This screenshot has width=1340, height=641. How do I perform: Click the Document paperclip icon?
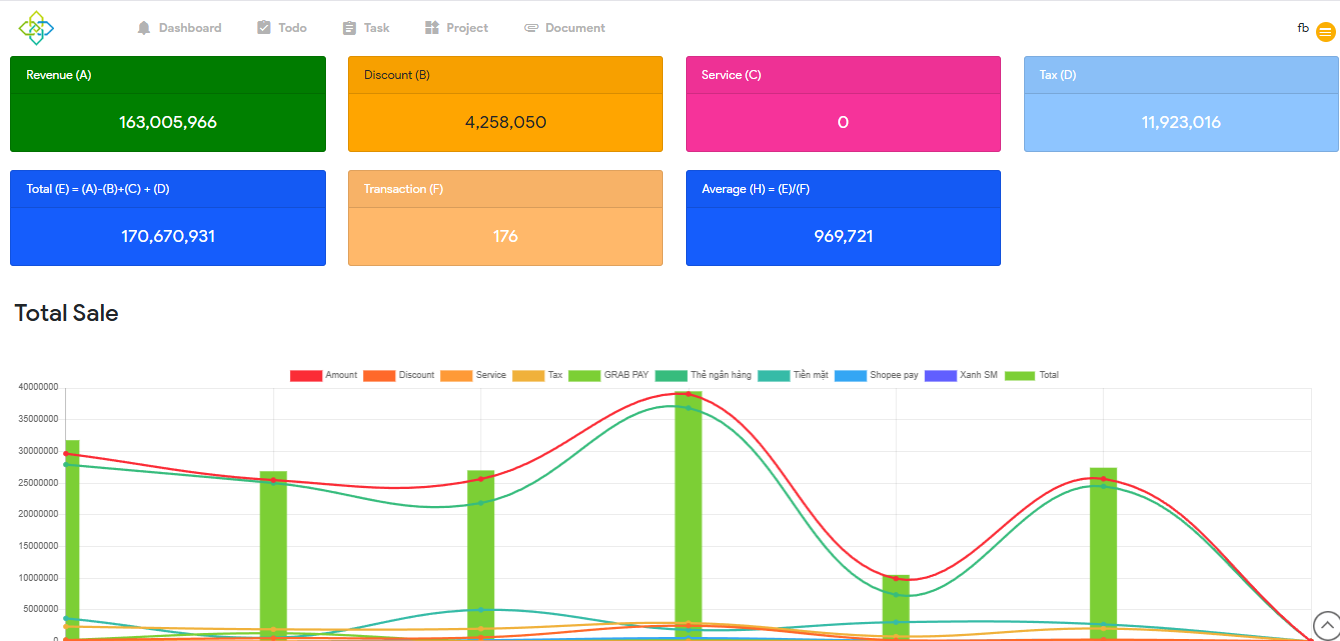tap(531, 28)
